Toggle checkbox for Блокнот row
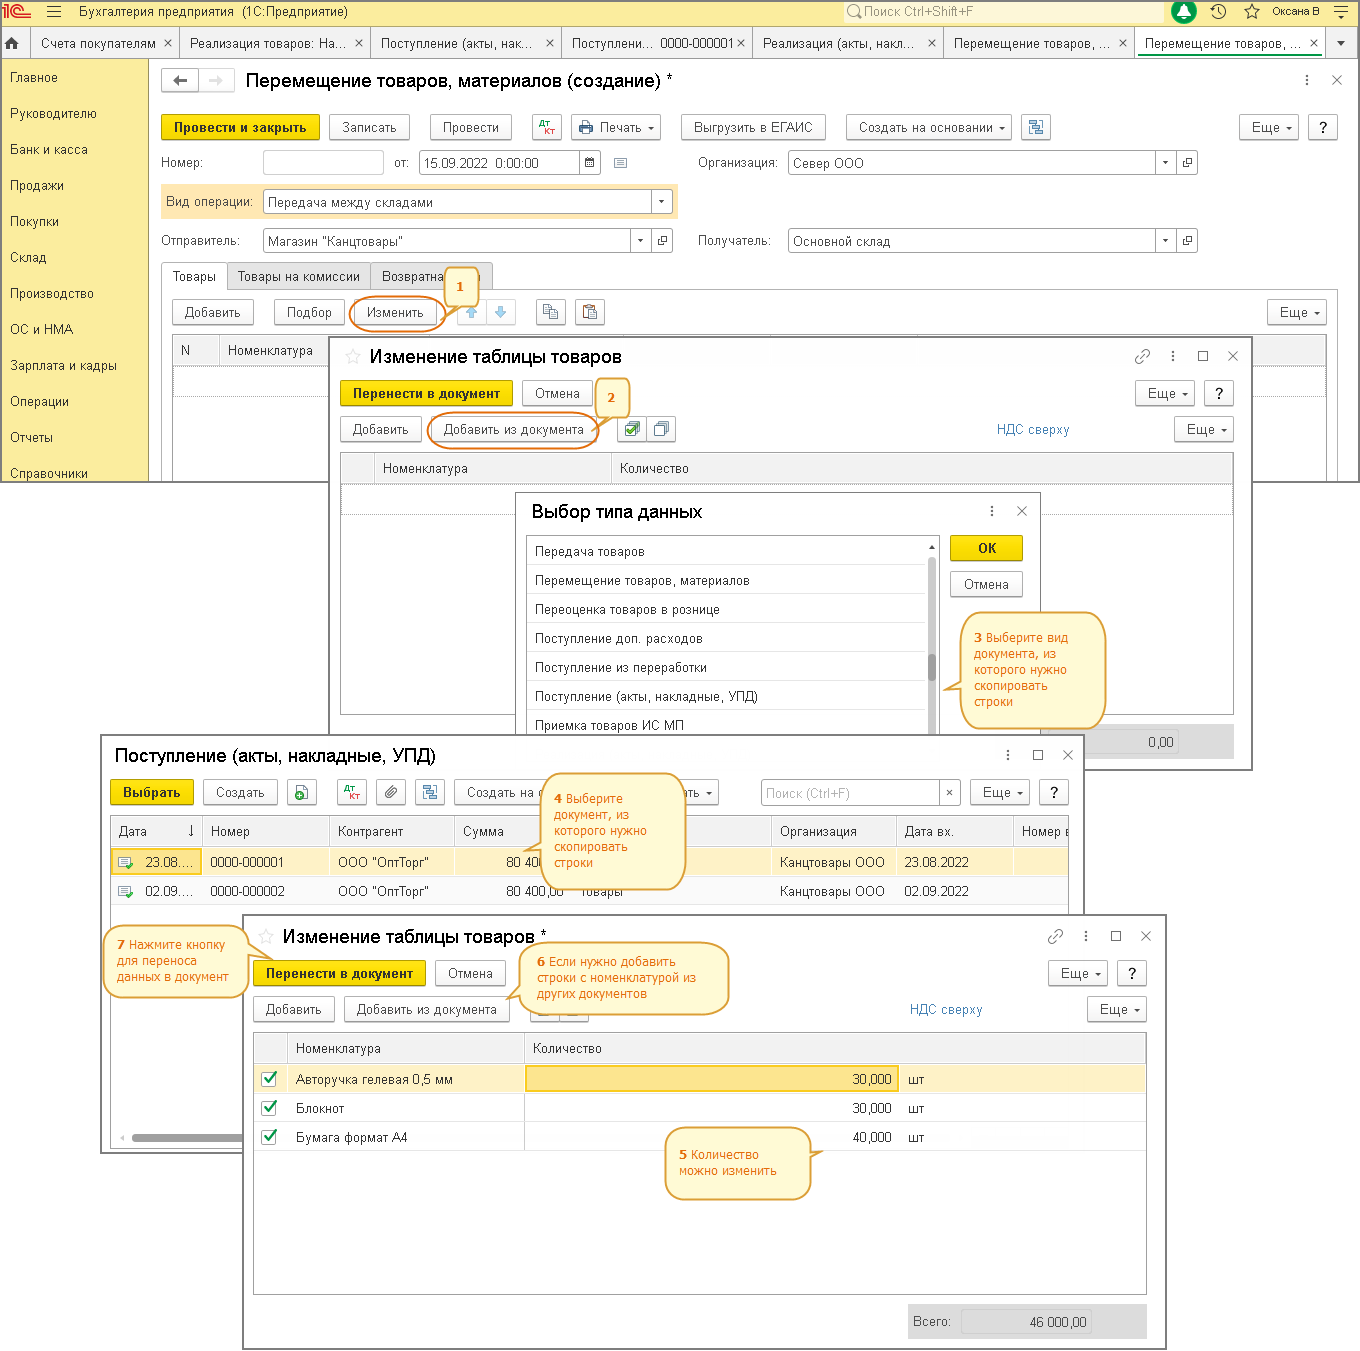The height and width of the screenshot is (1351, 1360). (x=269, y=1108)
